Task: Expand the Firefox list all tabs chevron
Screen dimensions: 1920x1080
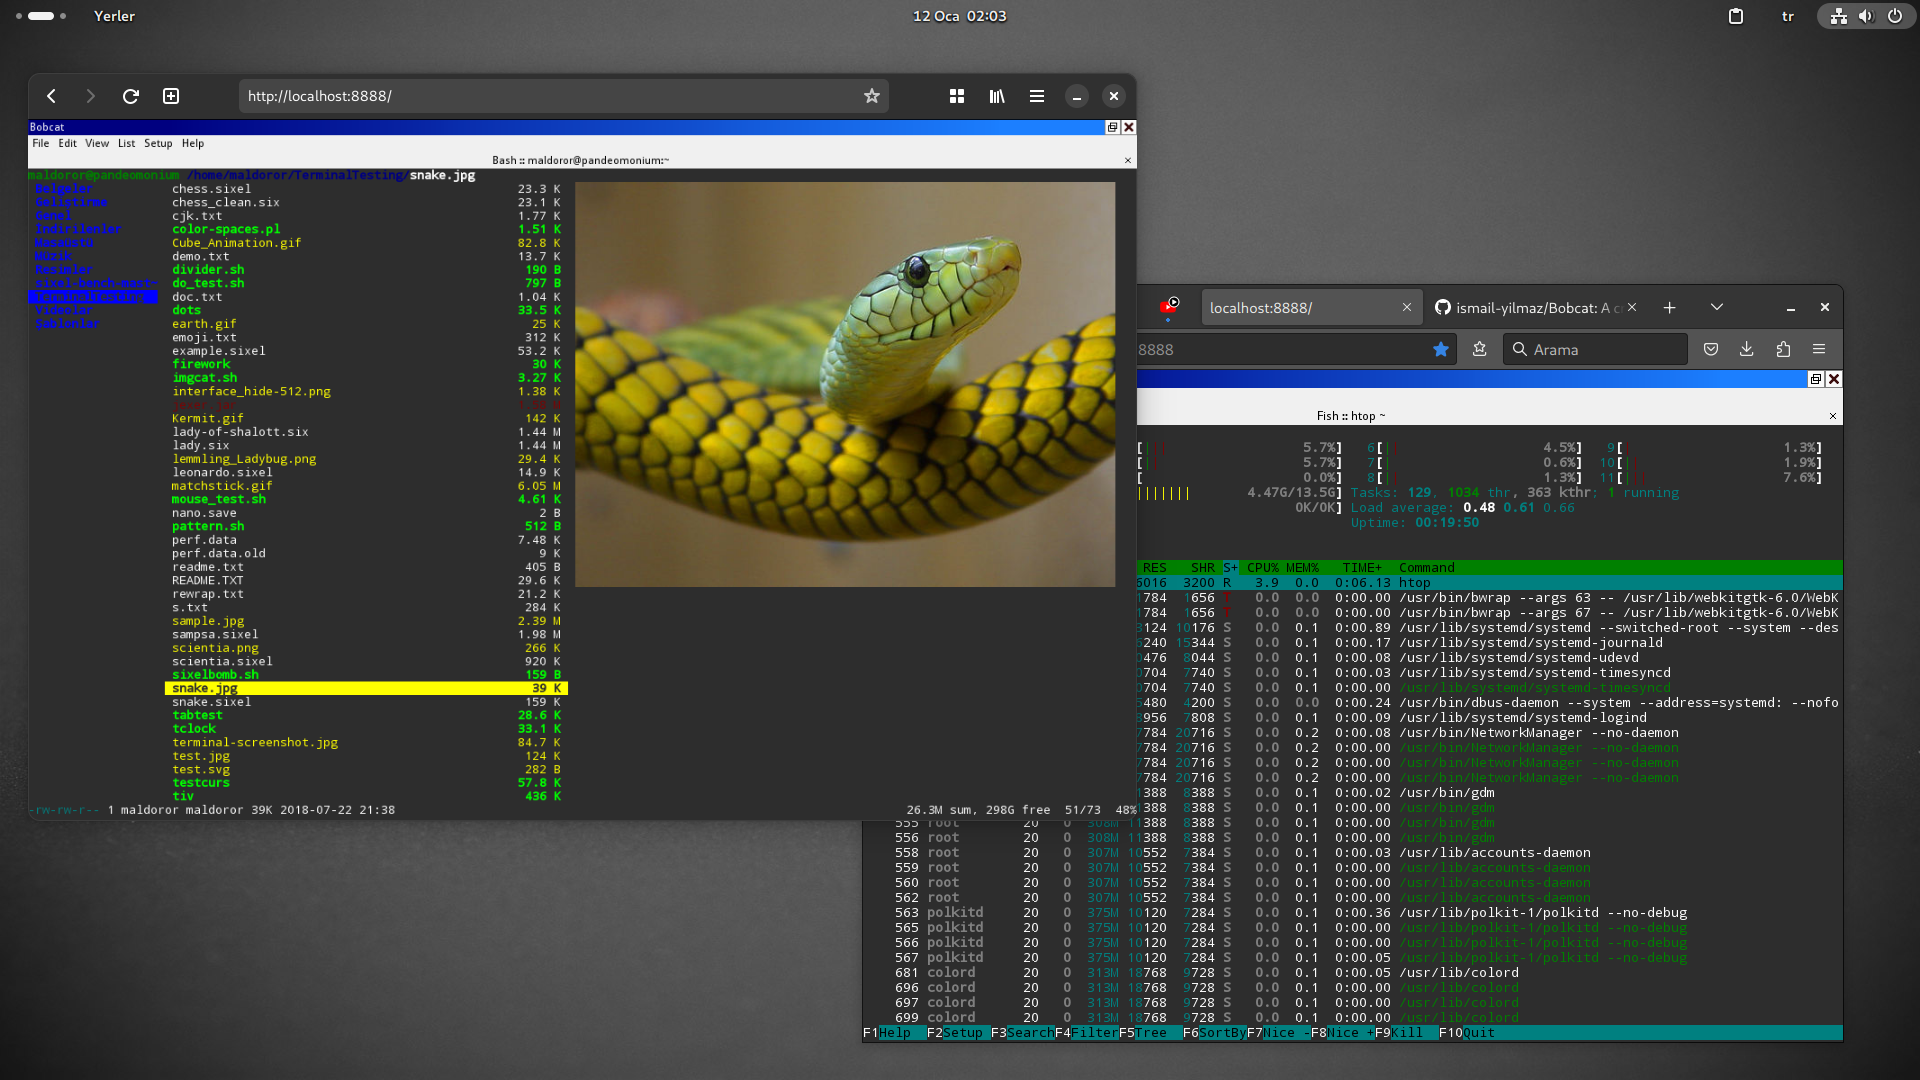Action: (1717, 307)
